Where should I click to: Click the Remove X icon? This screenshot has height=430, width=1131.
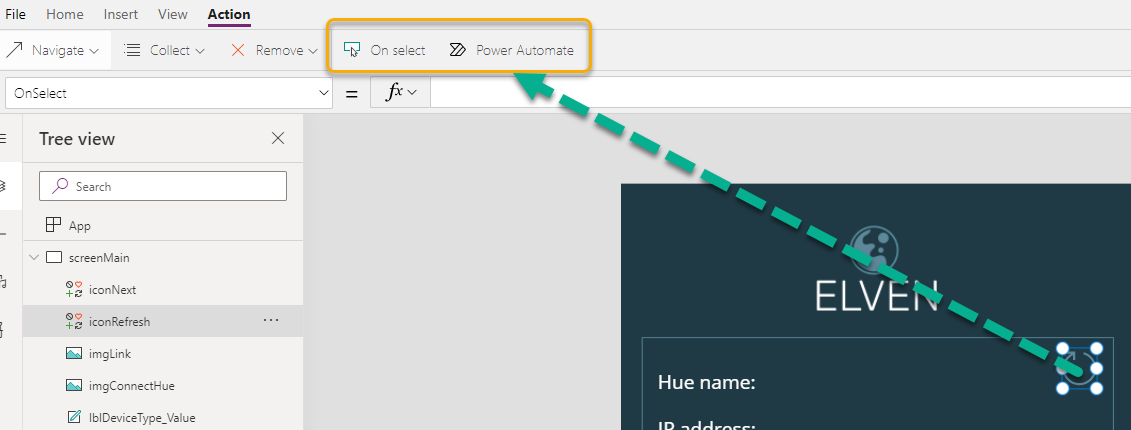238,50
